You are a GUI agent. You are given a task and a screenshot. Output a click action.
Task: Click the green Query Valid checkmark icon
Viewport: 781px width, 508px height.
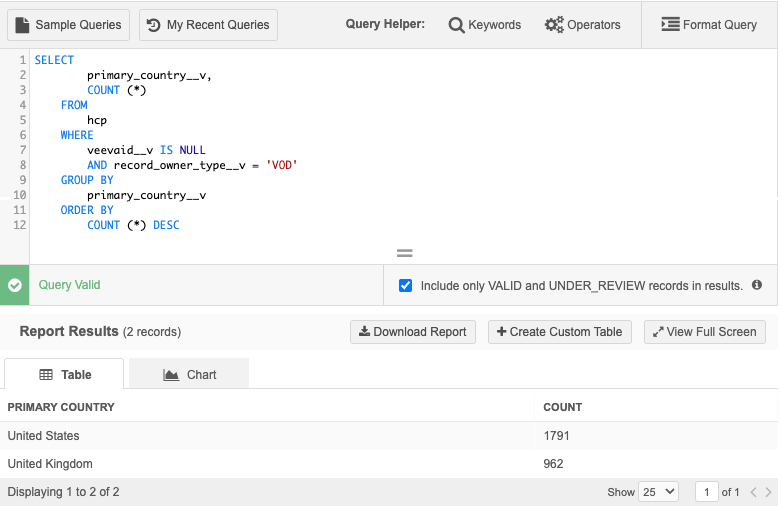[x=15, y=285]
